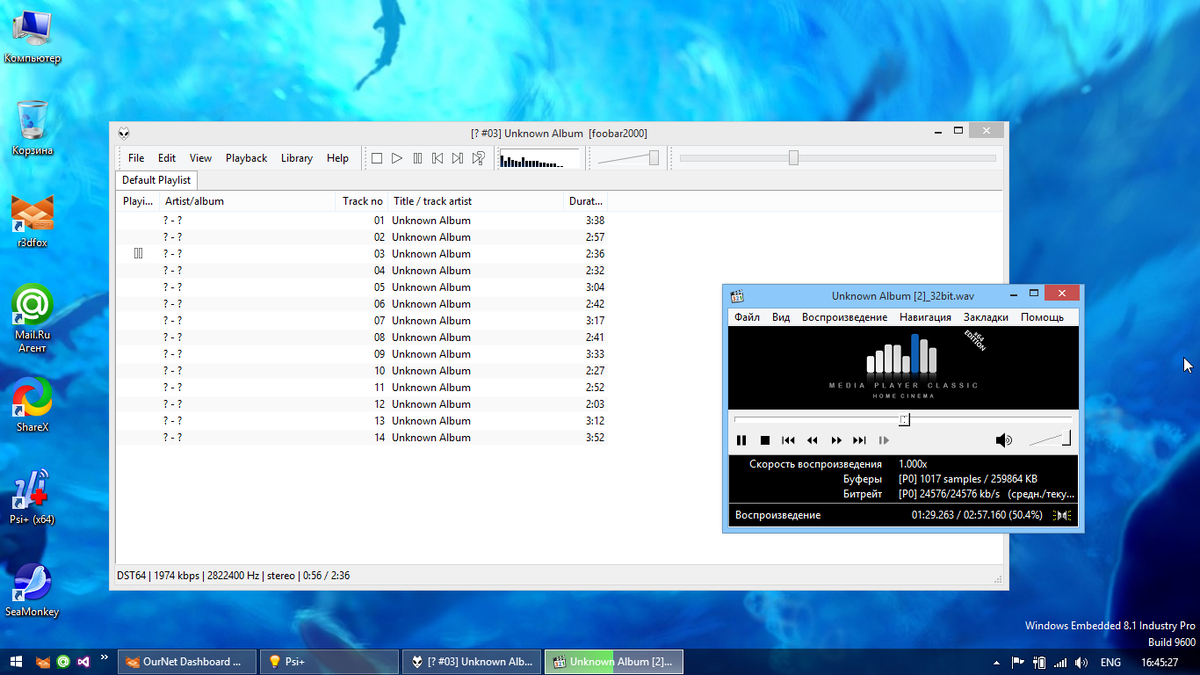The image size is (1200, 675).
Task: Jump to previous file in MPC-HC
Action: click(788, 440)
